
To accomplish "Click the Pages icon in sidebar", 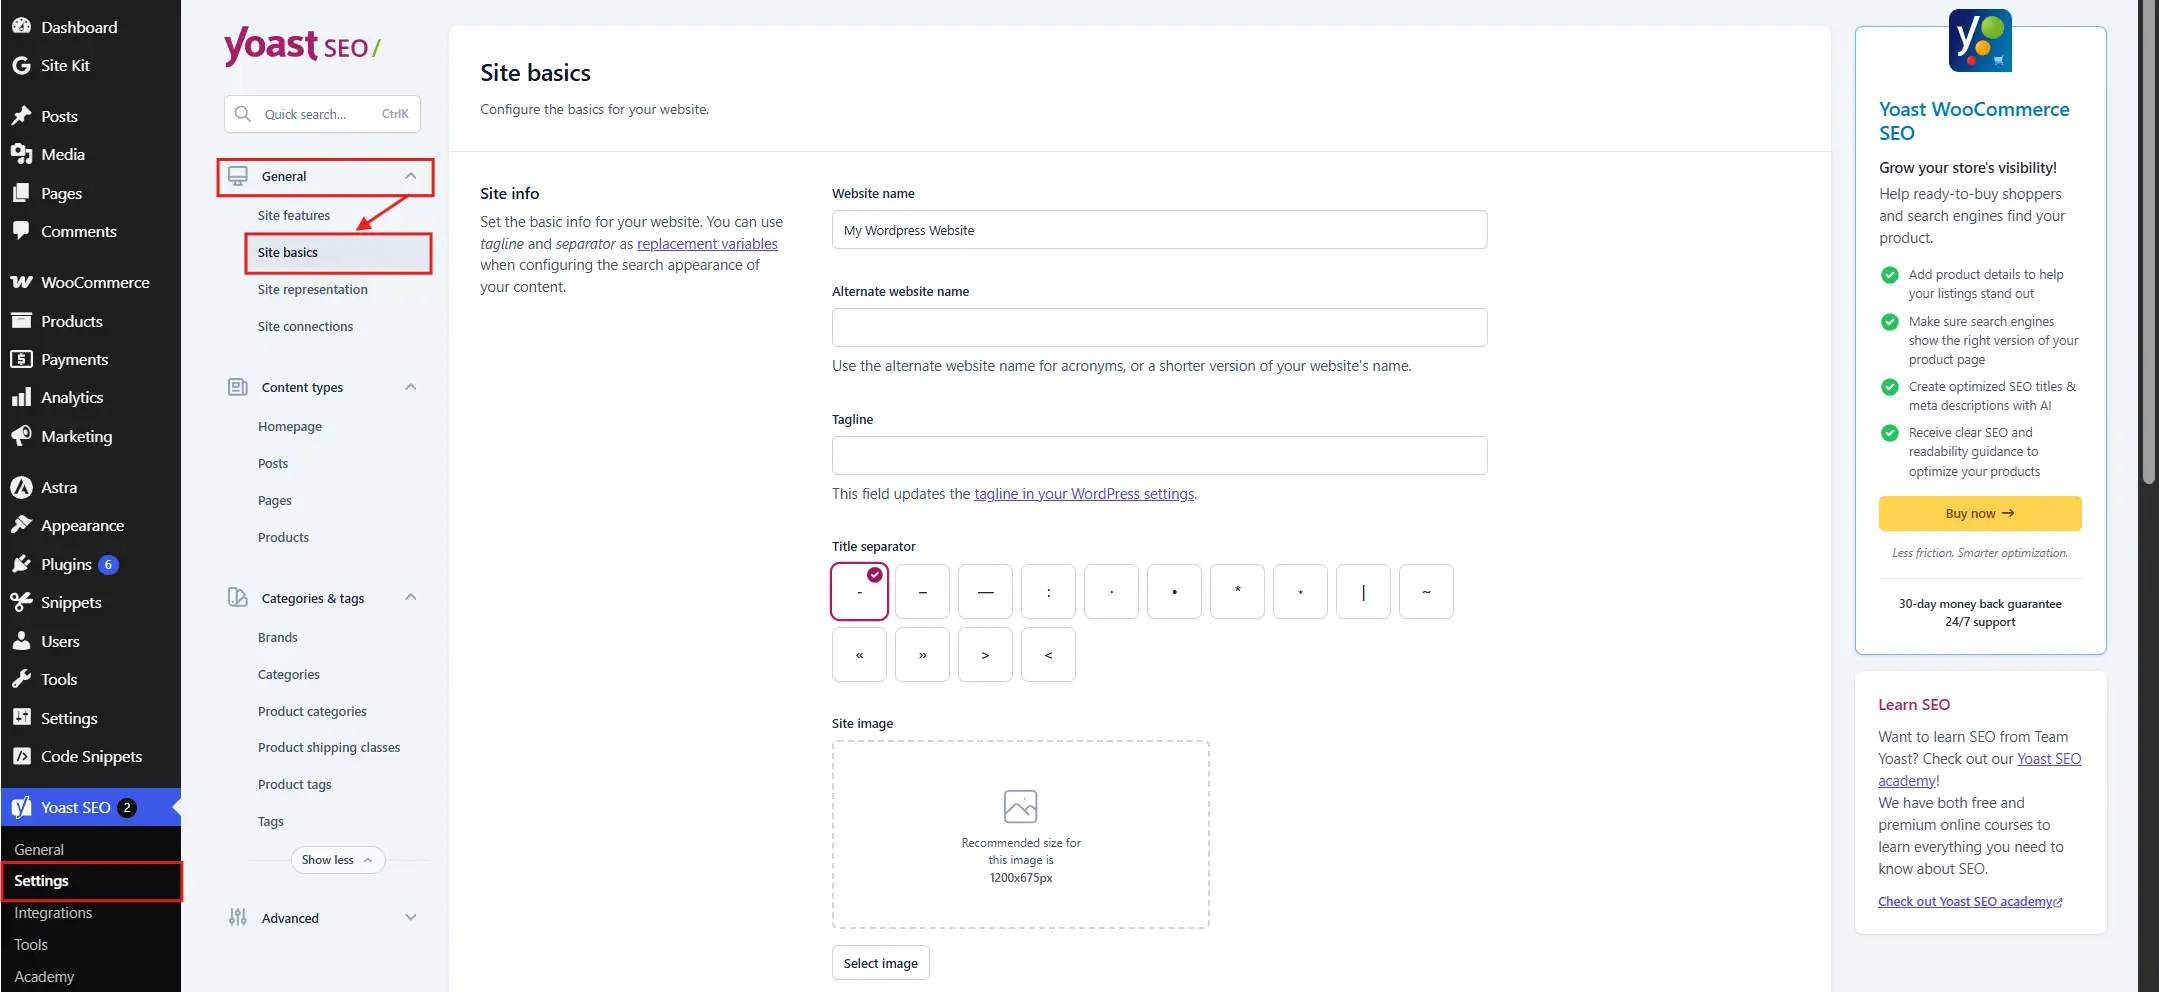I will pos(21,193).
